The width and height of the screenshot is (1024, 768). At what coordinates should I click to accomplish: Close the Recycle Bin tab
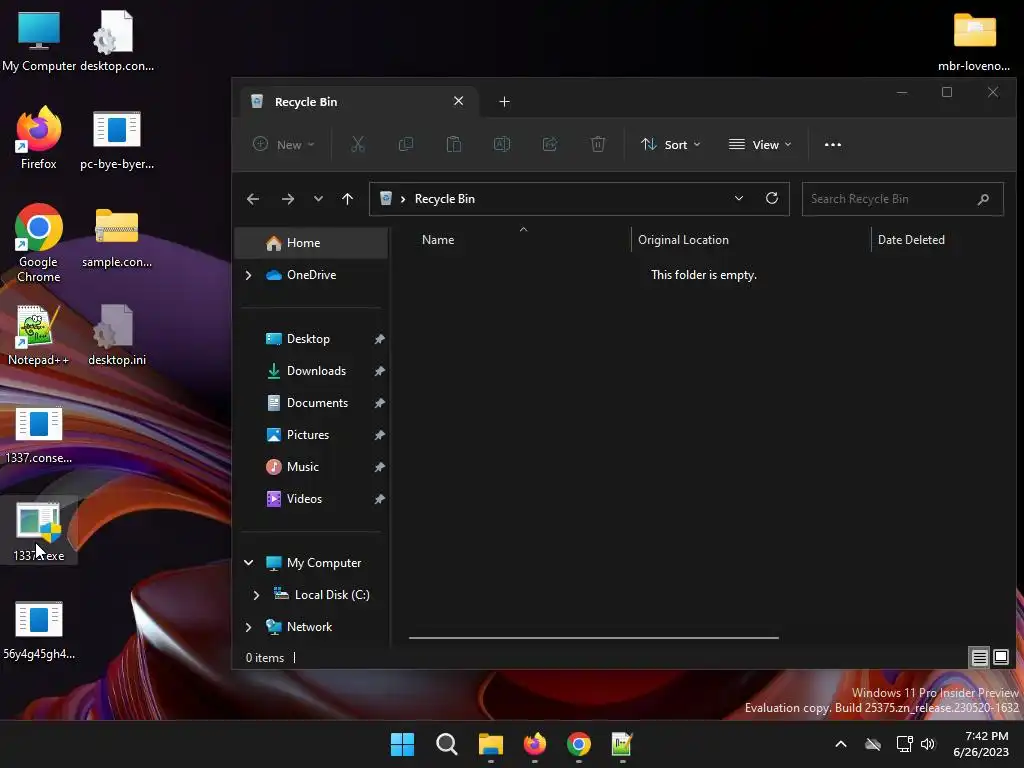pyautogui.click(x=458, y=101)
